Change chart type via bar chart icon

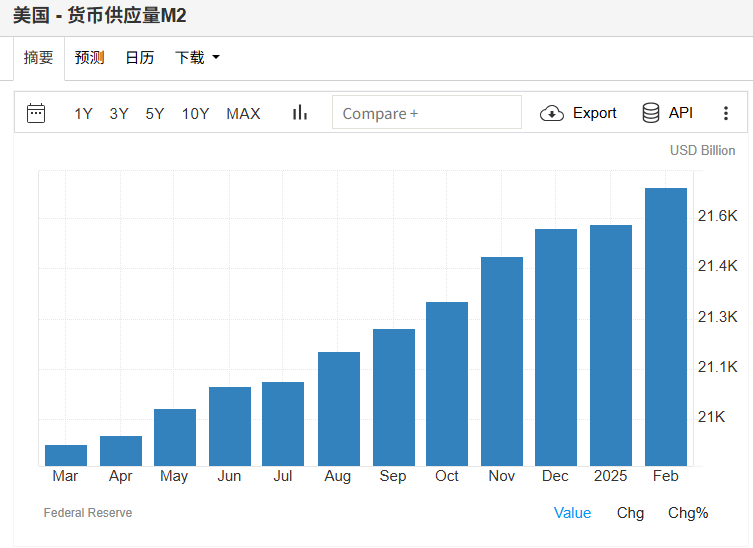pos(300,113)
